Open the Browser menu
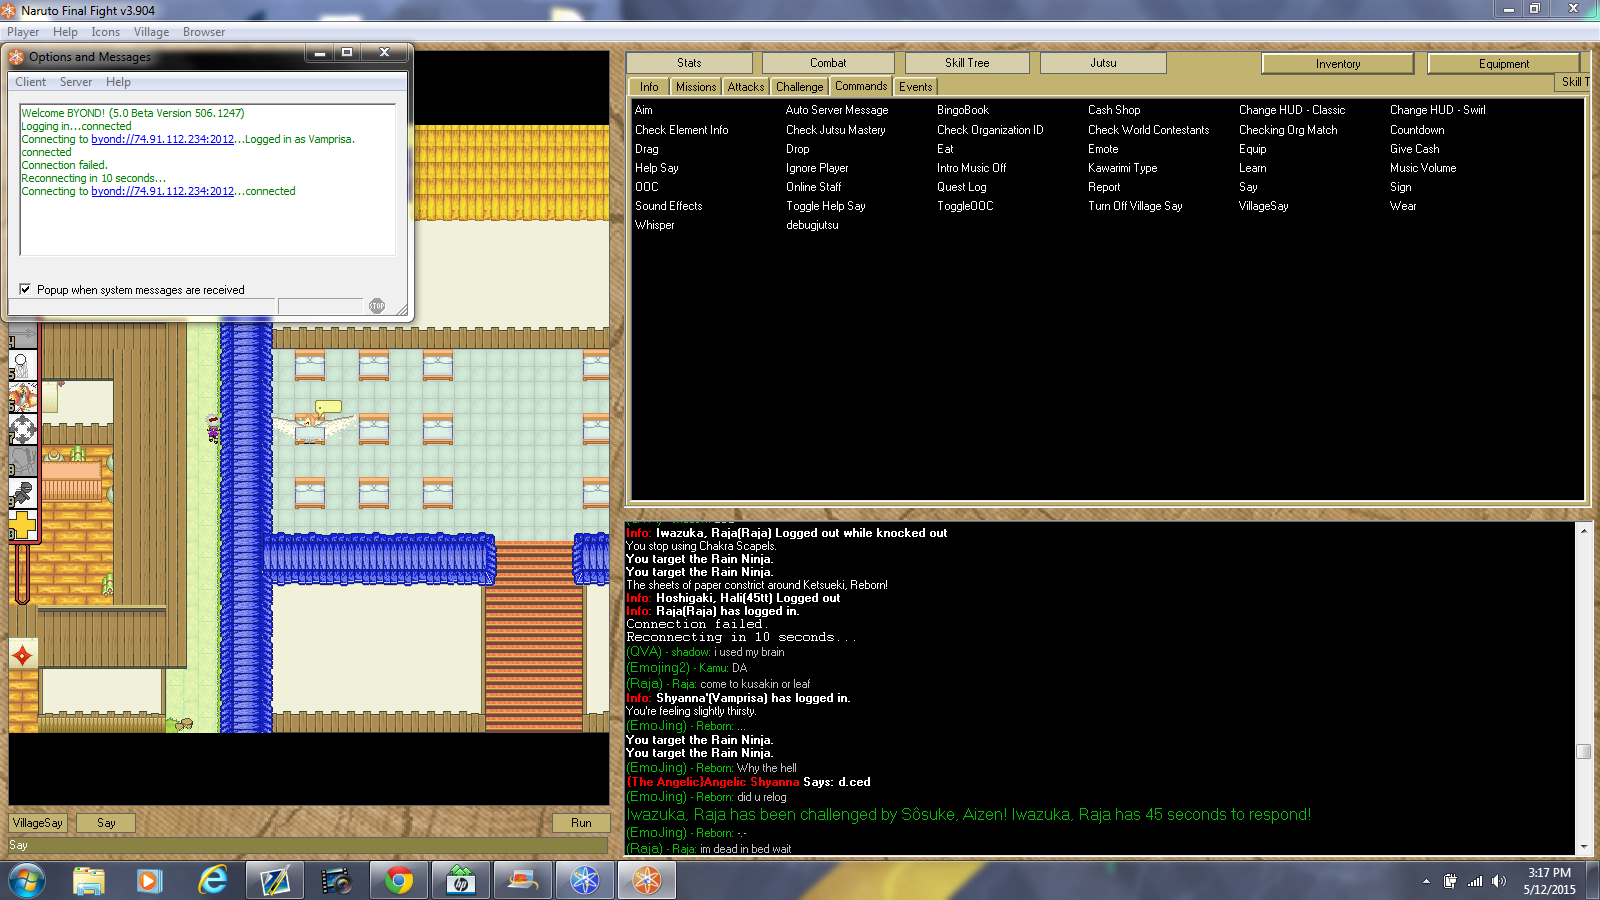Image resolution: width=1600 pixels, height=900 pixels. [x=204, y=32]
